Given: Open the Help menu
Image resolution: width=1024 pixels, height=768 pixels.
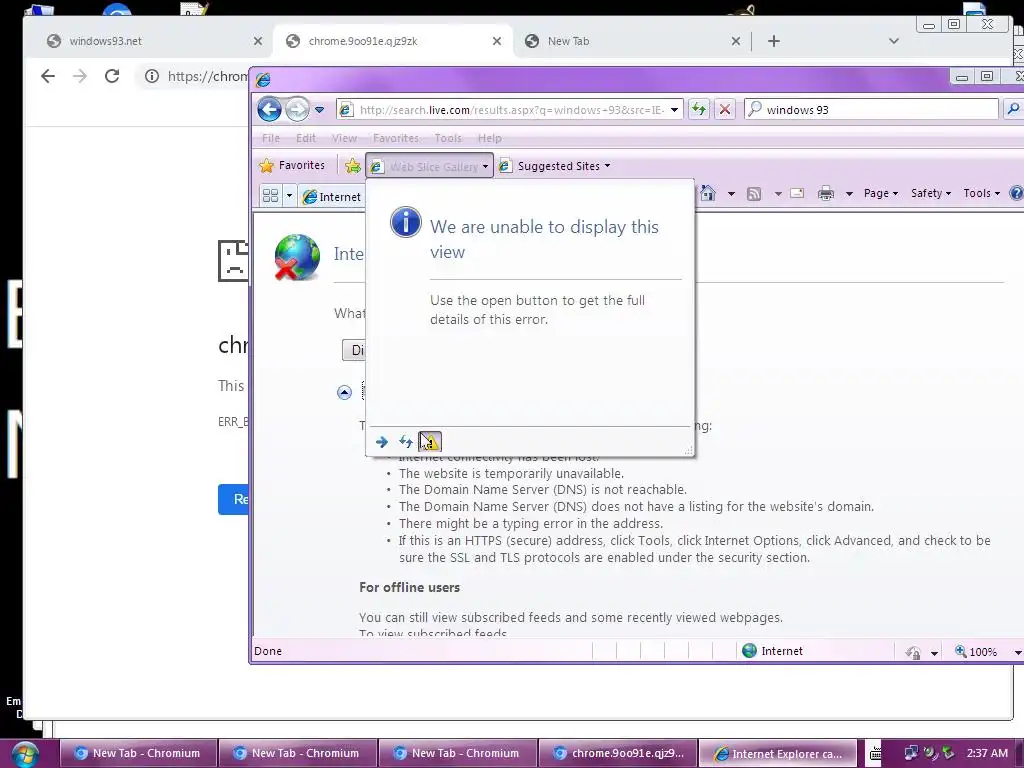Looking at the screenshot, I should pyautogui.click(x=490, y=138).
